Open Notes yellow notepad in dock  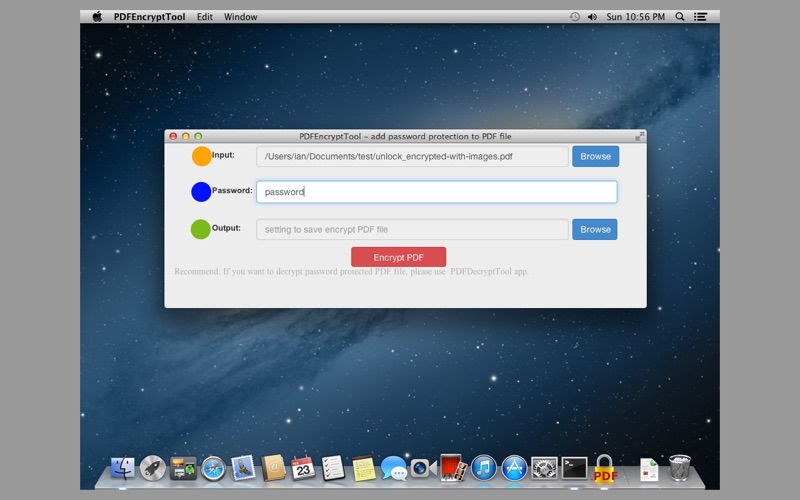coord(364,468)
